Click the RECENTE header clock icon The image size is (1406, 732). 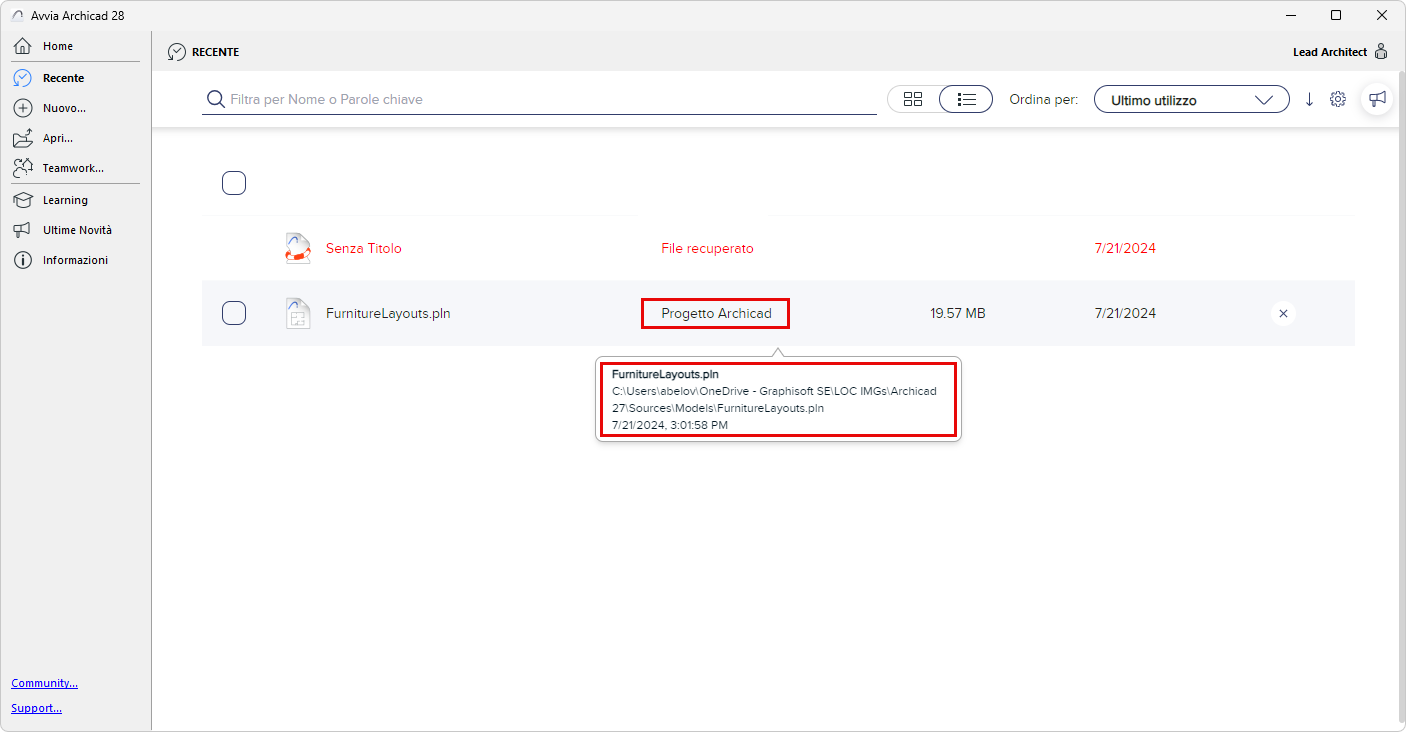click(x=177, y=52)
